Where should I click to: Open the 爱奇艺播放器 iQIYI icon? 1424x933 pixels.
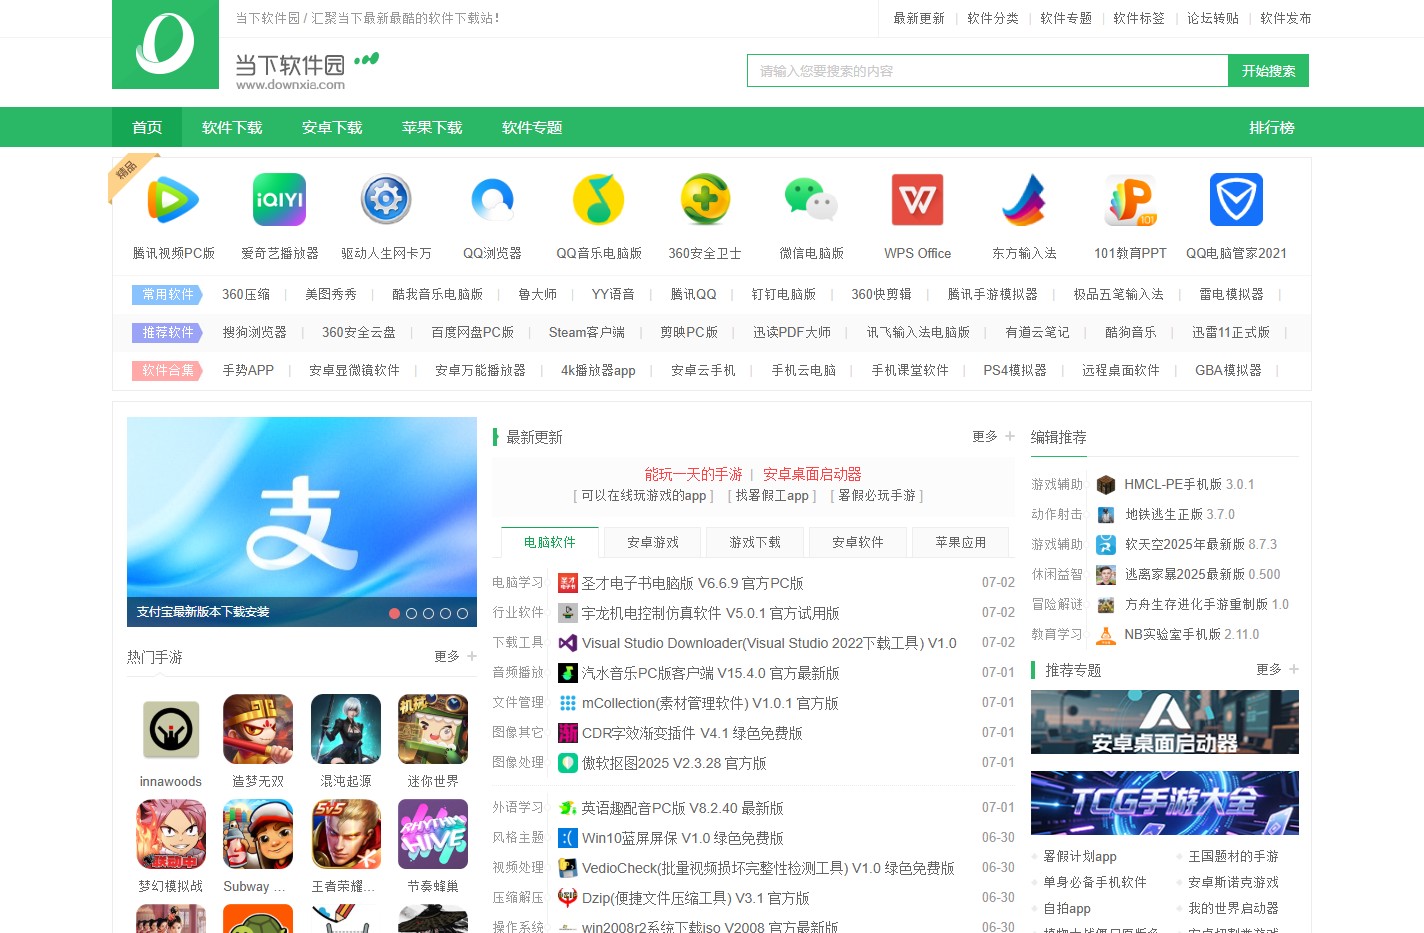click(279, 200)
